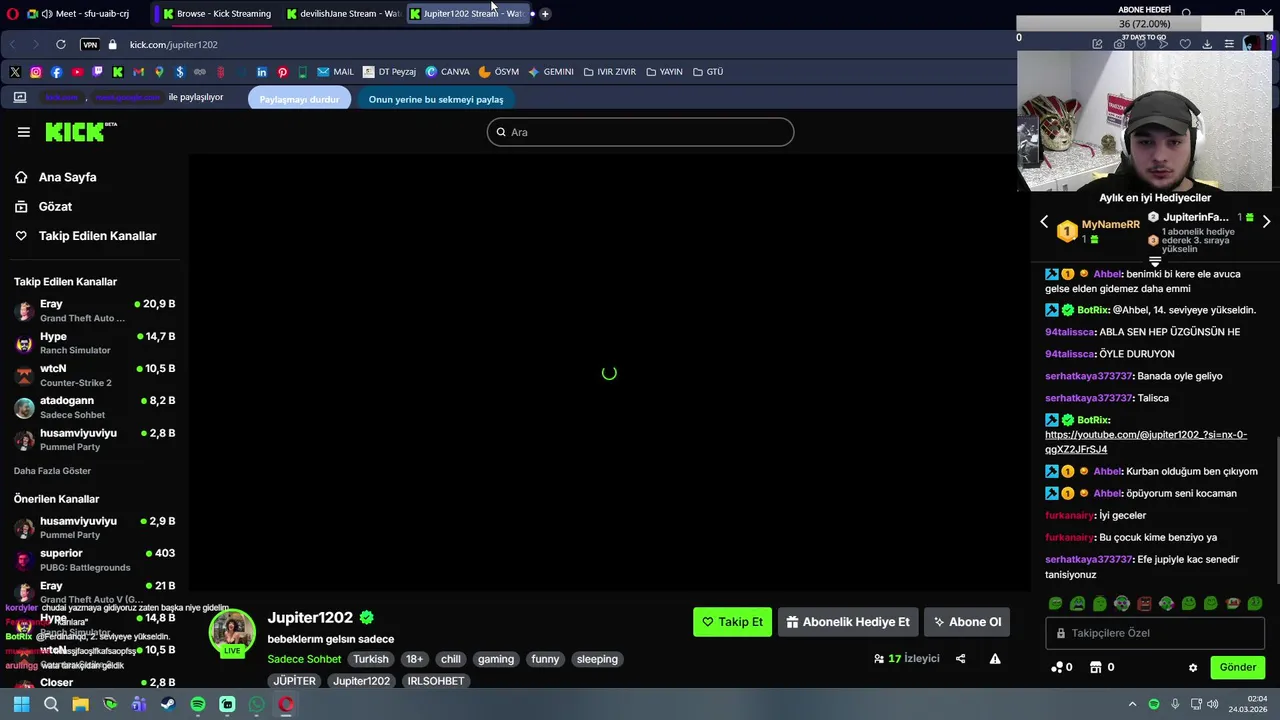Report stream with warning triangle icon
1280x720 pixels.
(995, 659)
